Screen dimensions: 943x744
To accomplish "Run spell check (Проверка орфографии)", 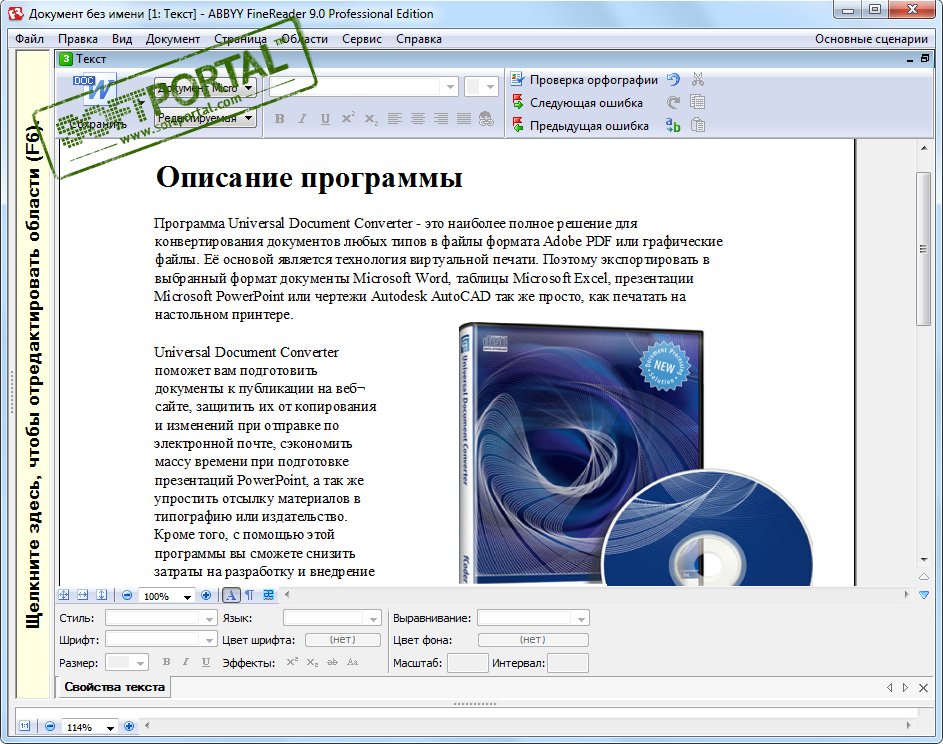I will [x=584, y=80].
